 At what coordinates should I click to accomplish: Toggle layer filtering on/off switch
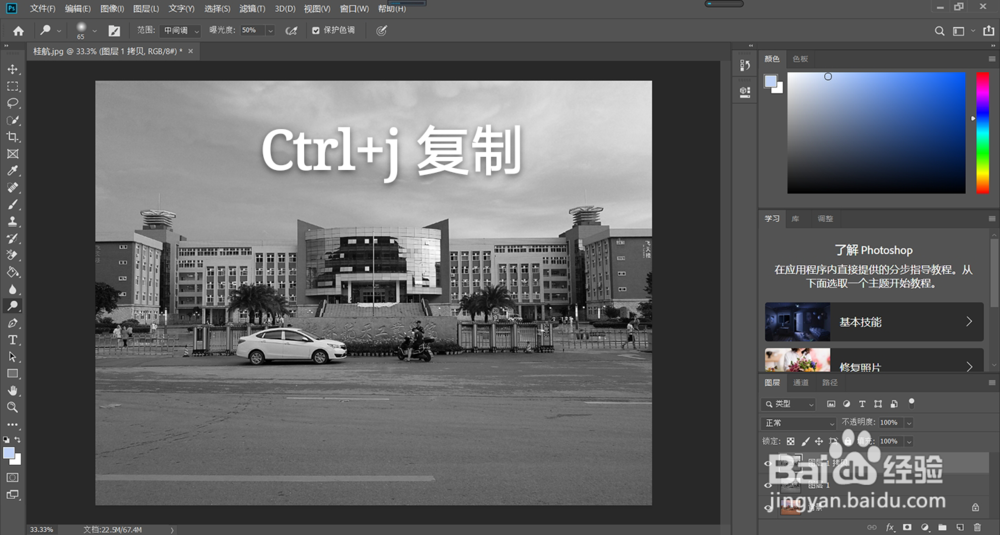[x=911, y=403]
